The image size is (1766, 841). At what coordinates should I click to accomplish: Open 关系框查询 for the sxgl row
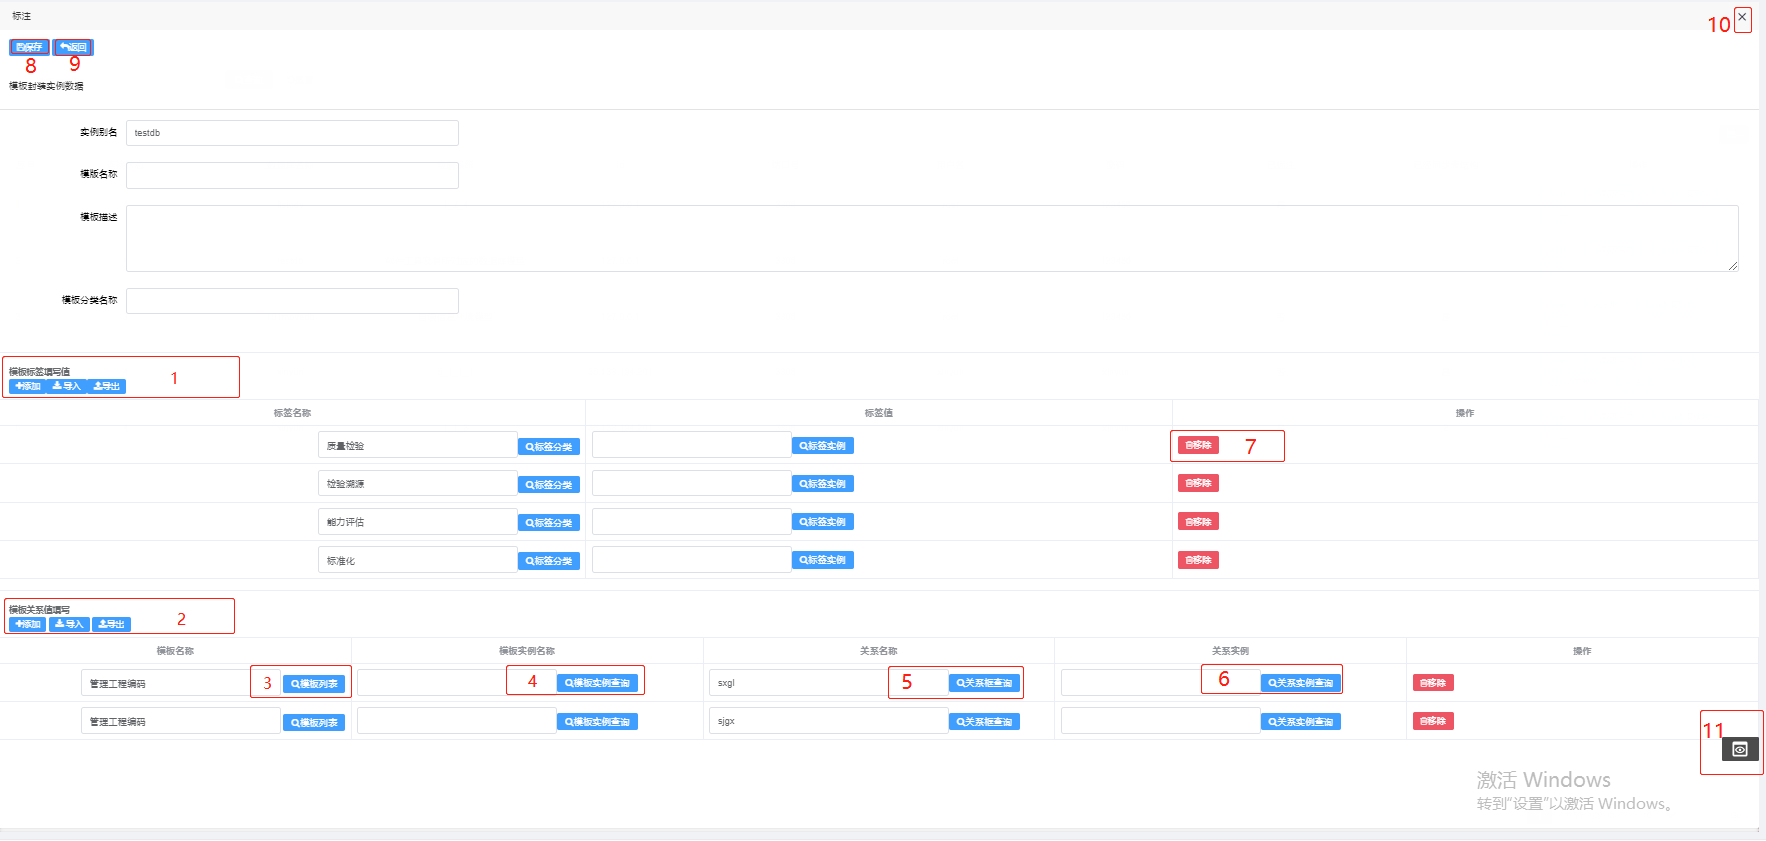pyautogui.click(x=984, y=683)
